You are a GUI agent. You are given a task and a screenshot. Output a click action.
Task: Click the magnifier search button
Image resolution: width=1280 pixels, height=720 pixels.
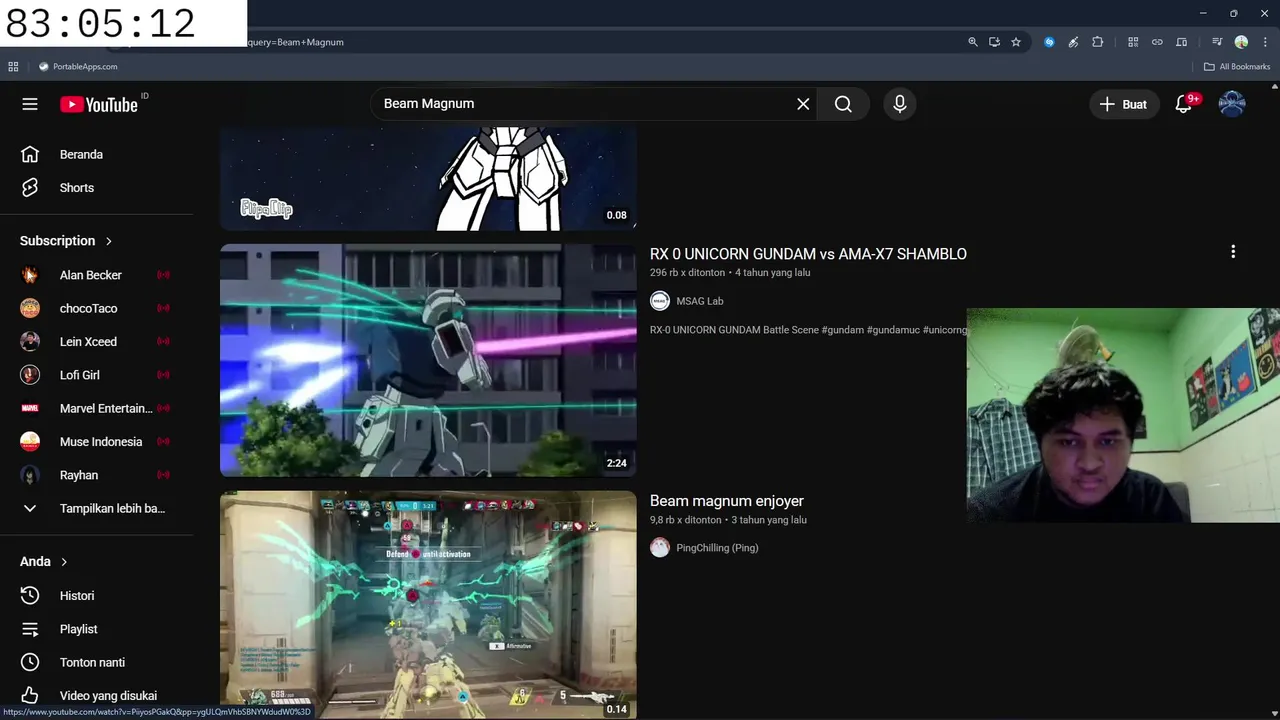pyautogui.click(x=843, y=104)
